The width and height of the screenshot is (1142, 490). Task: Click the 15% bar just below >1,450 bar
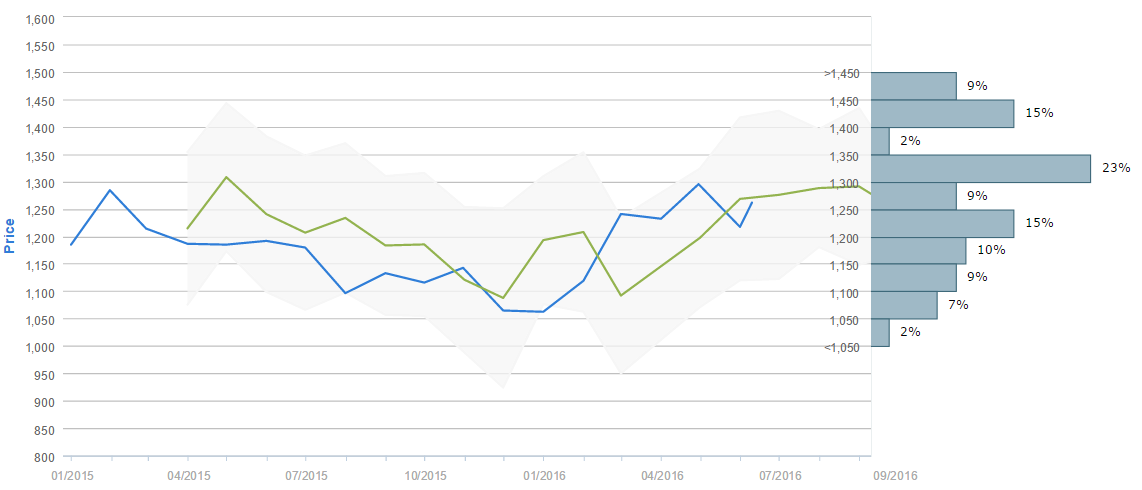coord(942,113)
